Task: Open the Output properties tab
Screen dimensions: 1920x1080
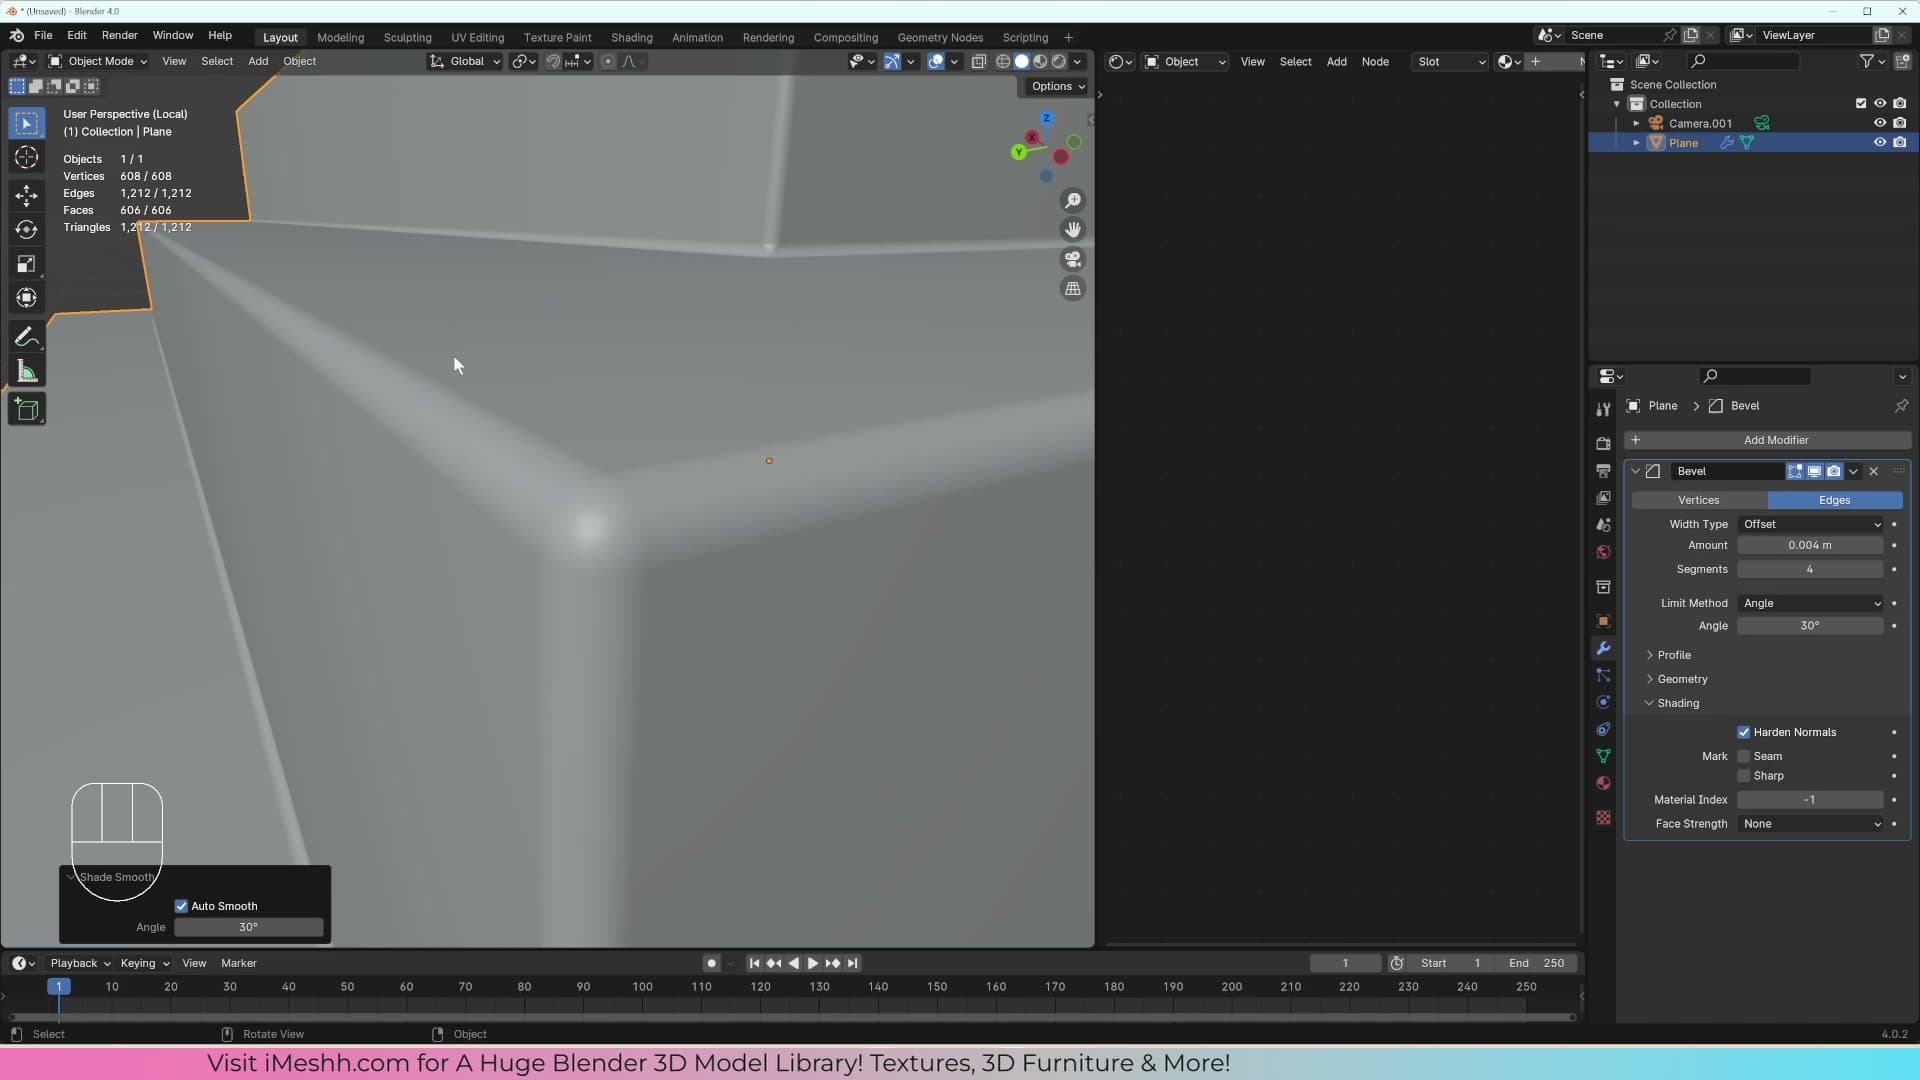Action: coord(1603,470)
